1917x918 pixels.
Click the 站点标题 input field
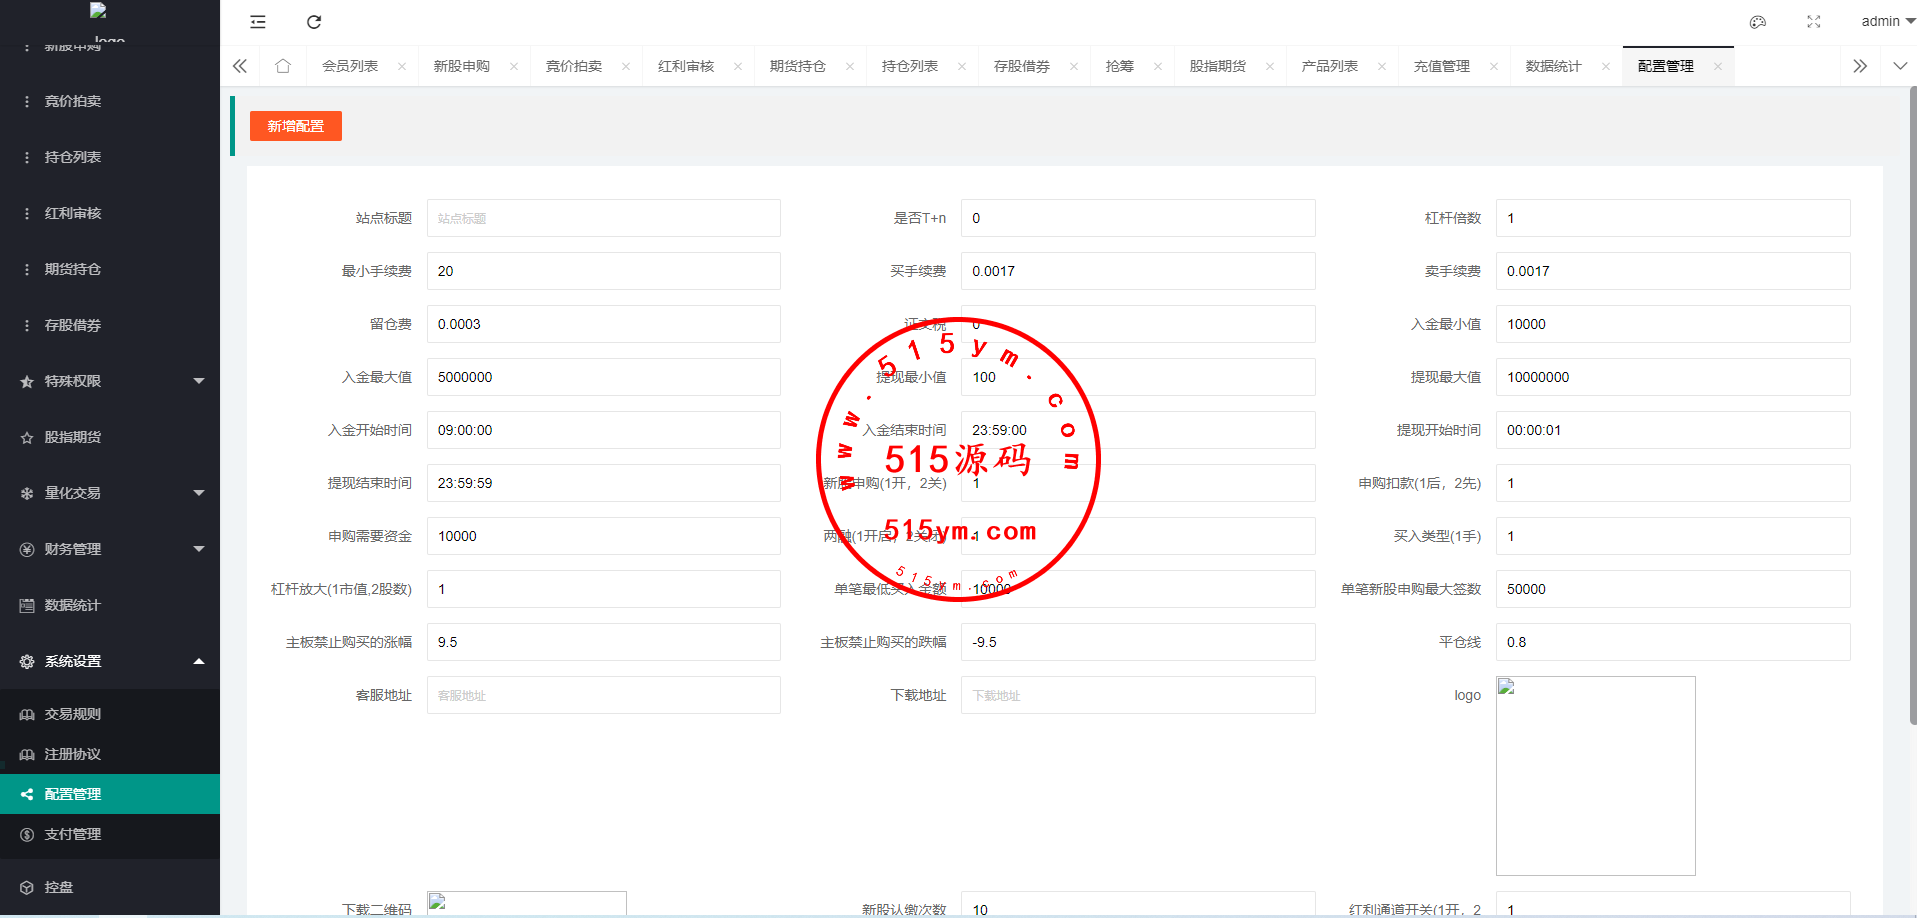click(603, 218)
